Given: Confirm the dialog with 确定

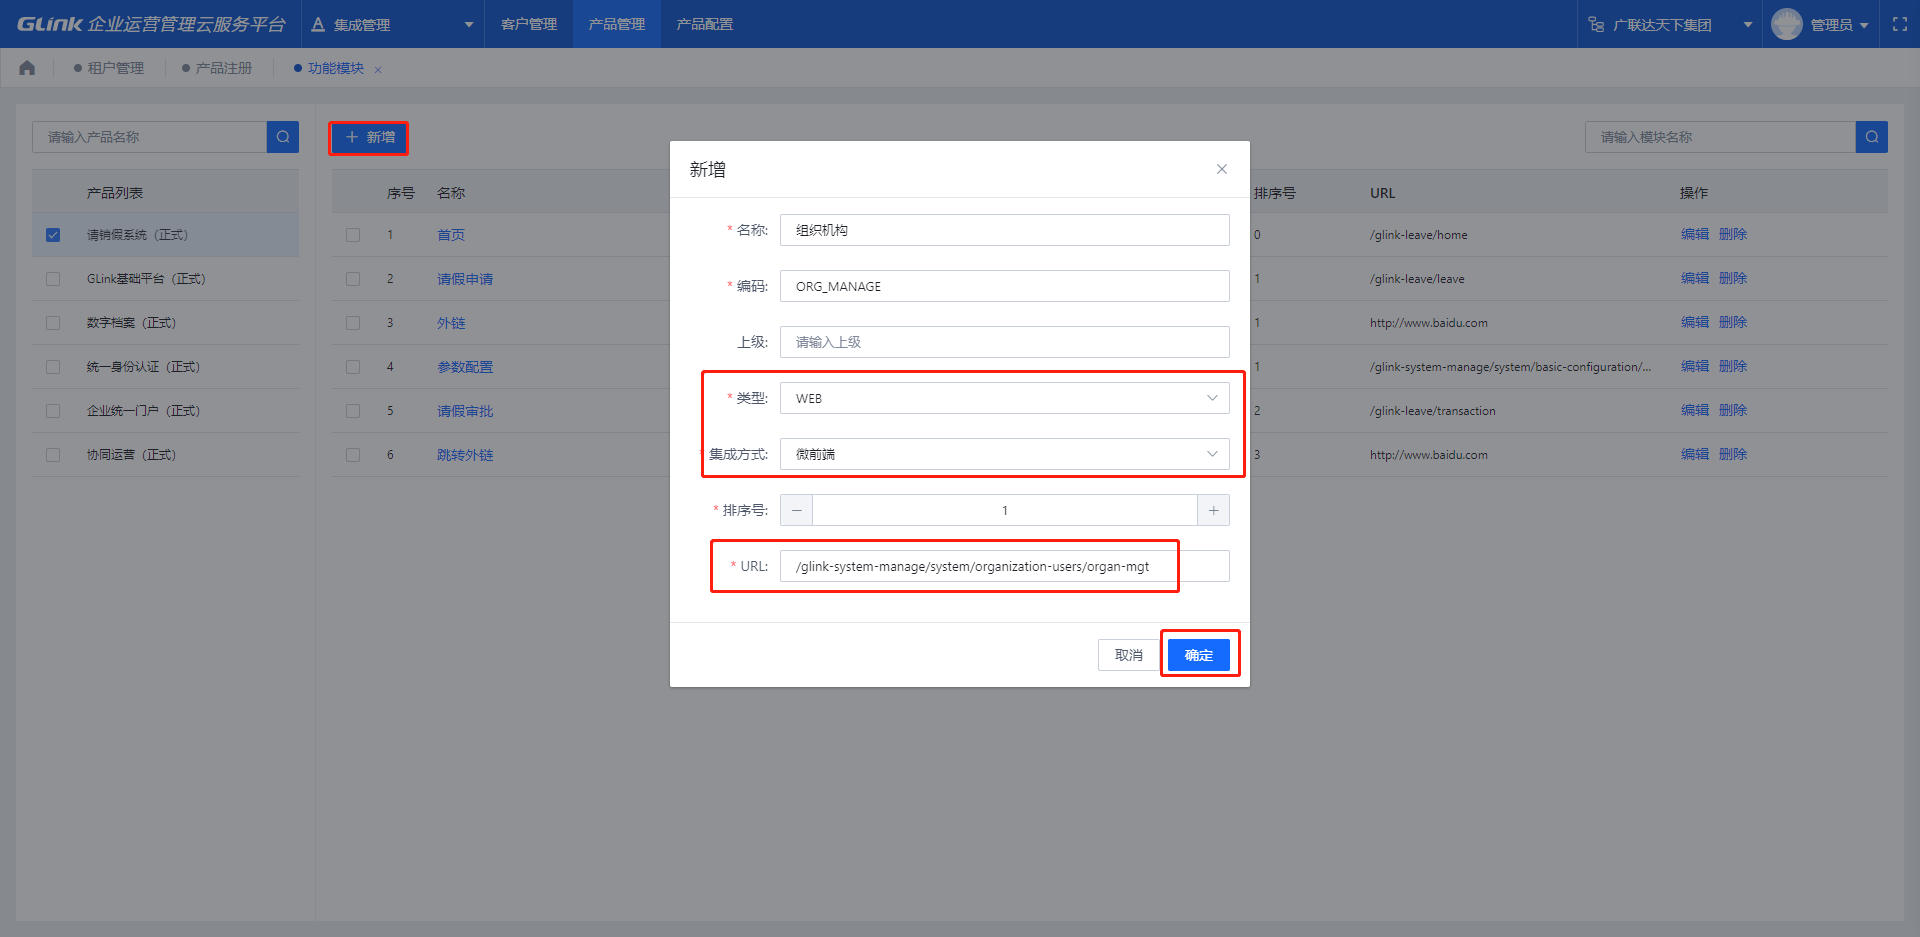Looking at the screenshot, I should click(x=1199, y=655).
